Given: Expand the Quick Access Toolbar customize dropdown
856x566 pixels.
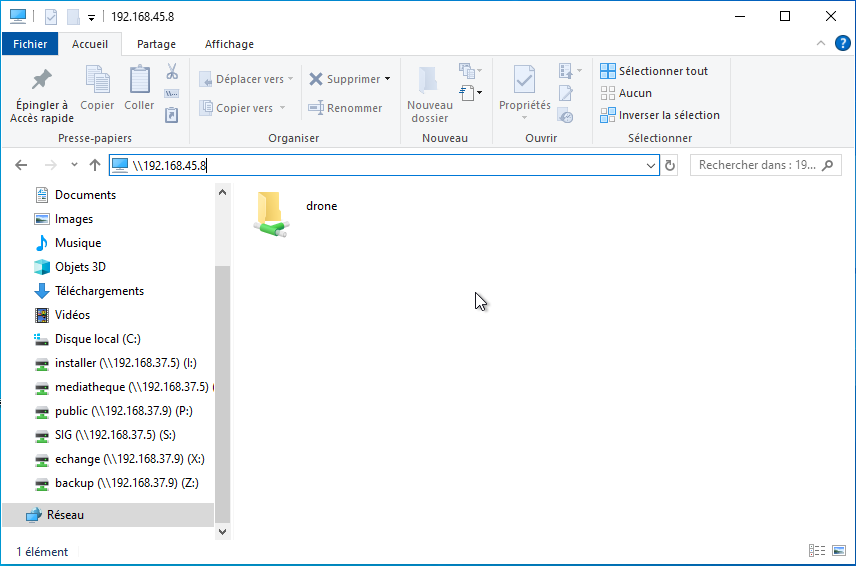Looking at the screenshot, I should [92, 17].
